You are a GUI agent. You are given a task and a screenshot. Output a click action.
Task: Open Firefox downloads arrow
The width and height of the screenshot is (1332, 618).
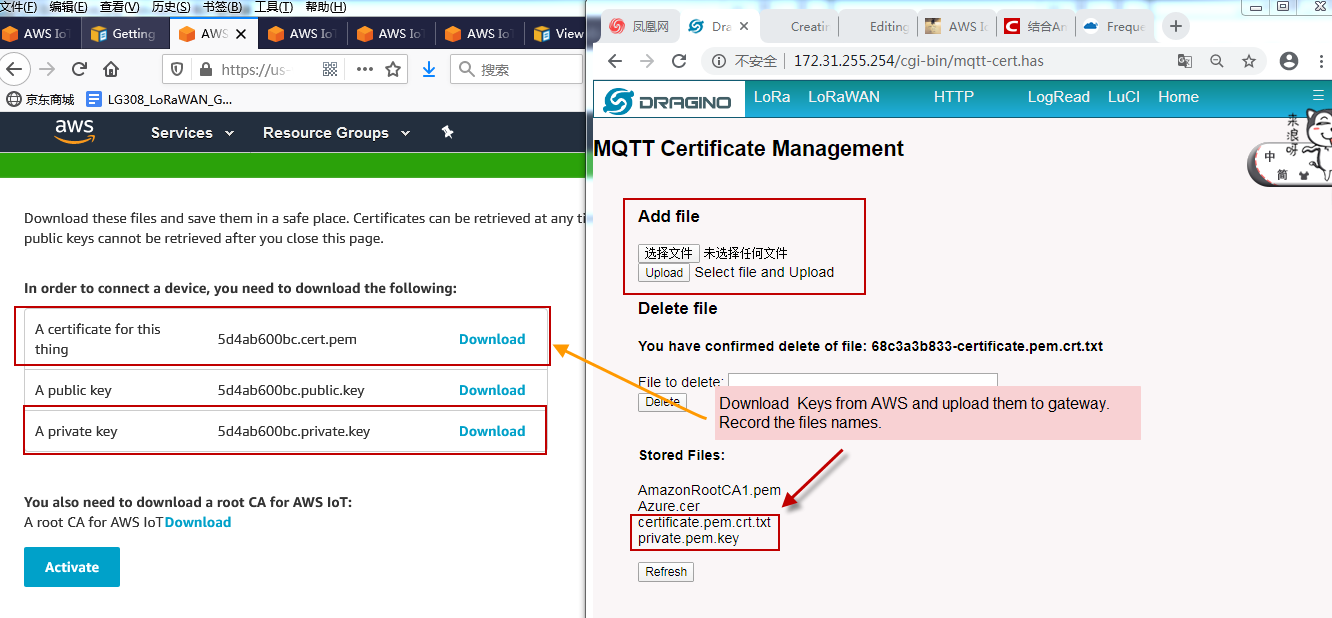429,69
